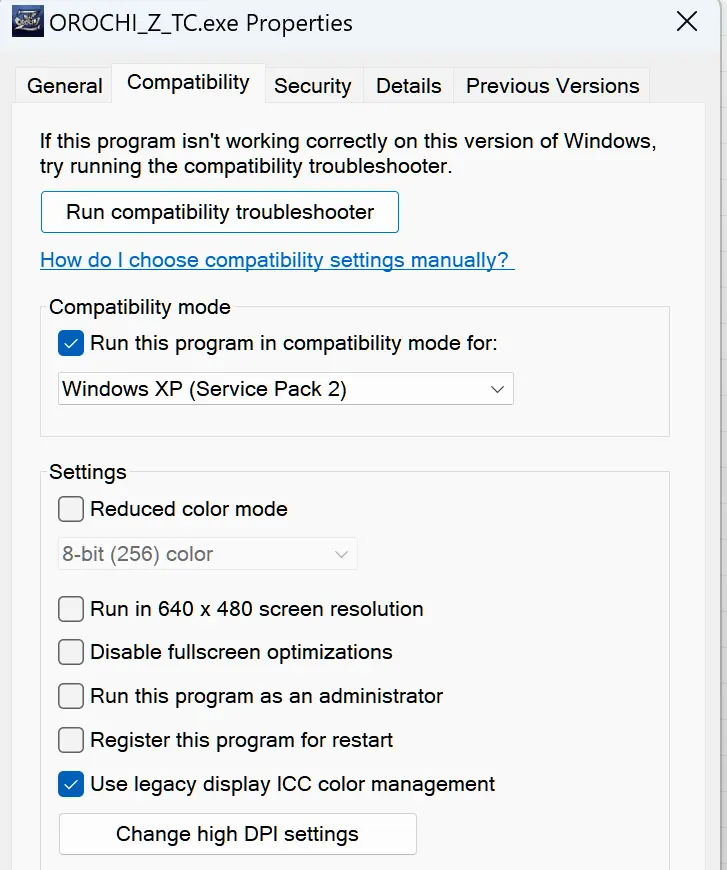The height and width of the screenshot is (870, 727).
Task: Select the Previous Versions tab
Action: 552,86
